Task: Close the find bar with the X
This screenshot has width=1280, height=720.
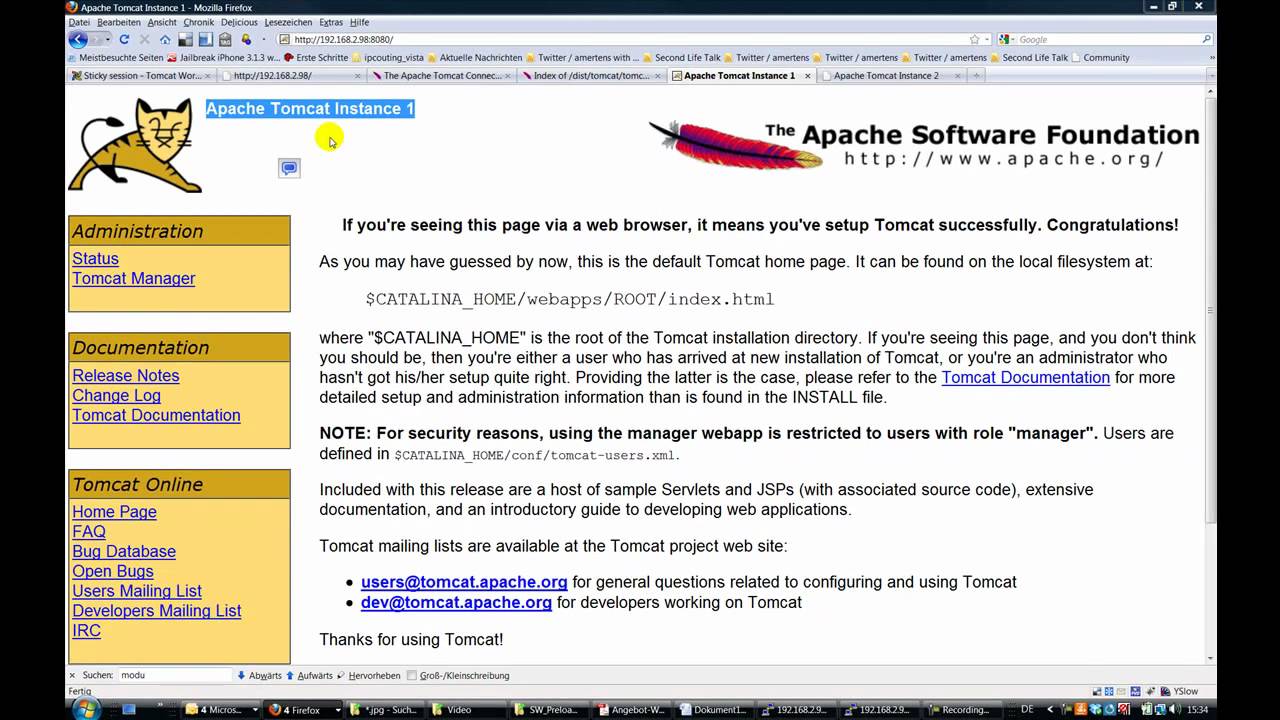Action: [x=72, y=675]
